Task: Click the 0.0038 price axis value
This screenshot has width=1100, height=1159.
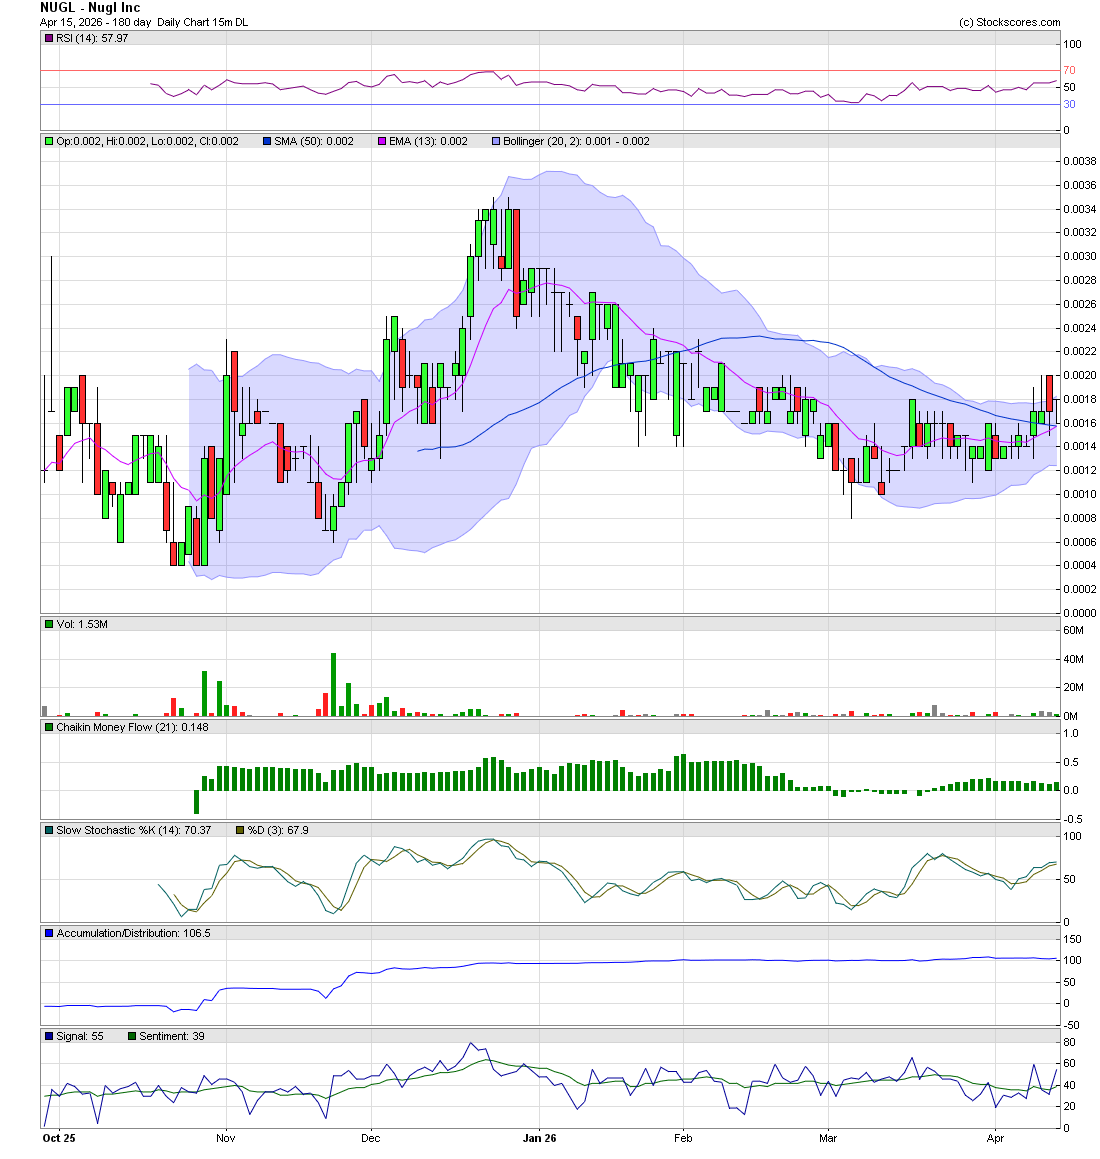Action: point(1081,160)
